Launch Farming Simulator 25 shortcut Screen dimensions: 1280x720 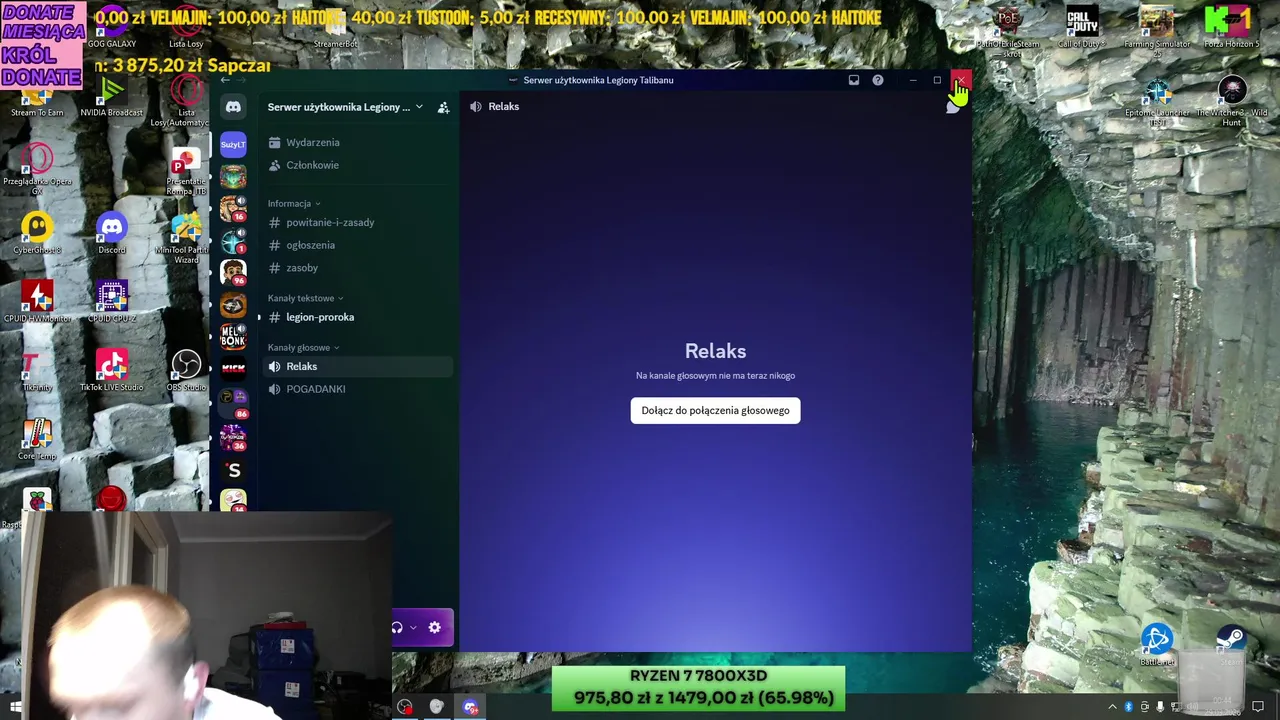[1157, 30]
